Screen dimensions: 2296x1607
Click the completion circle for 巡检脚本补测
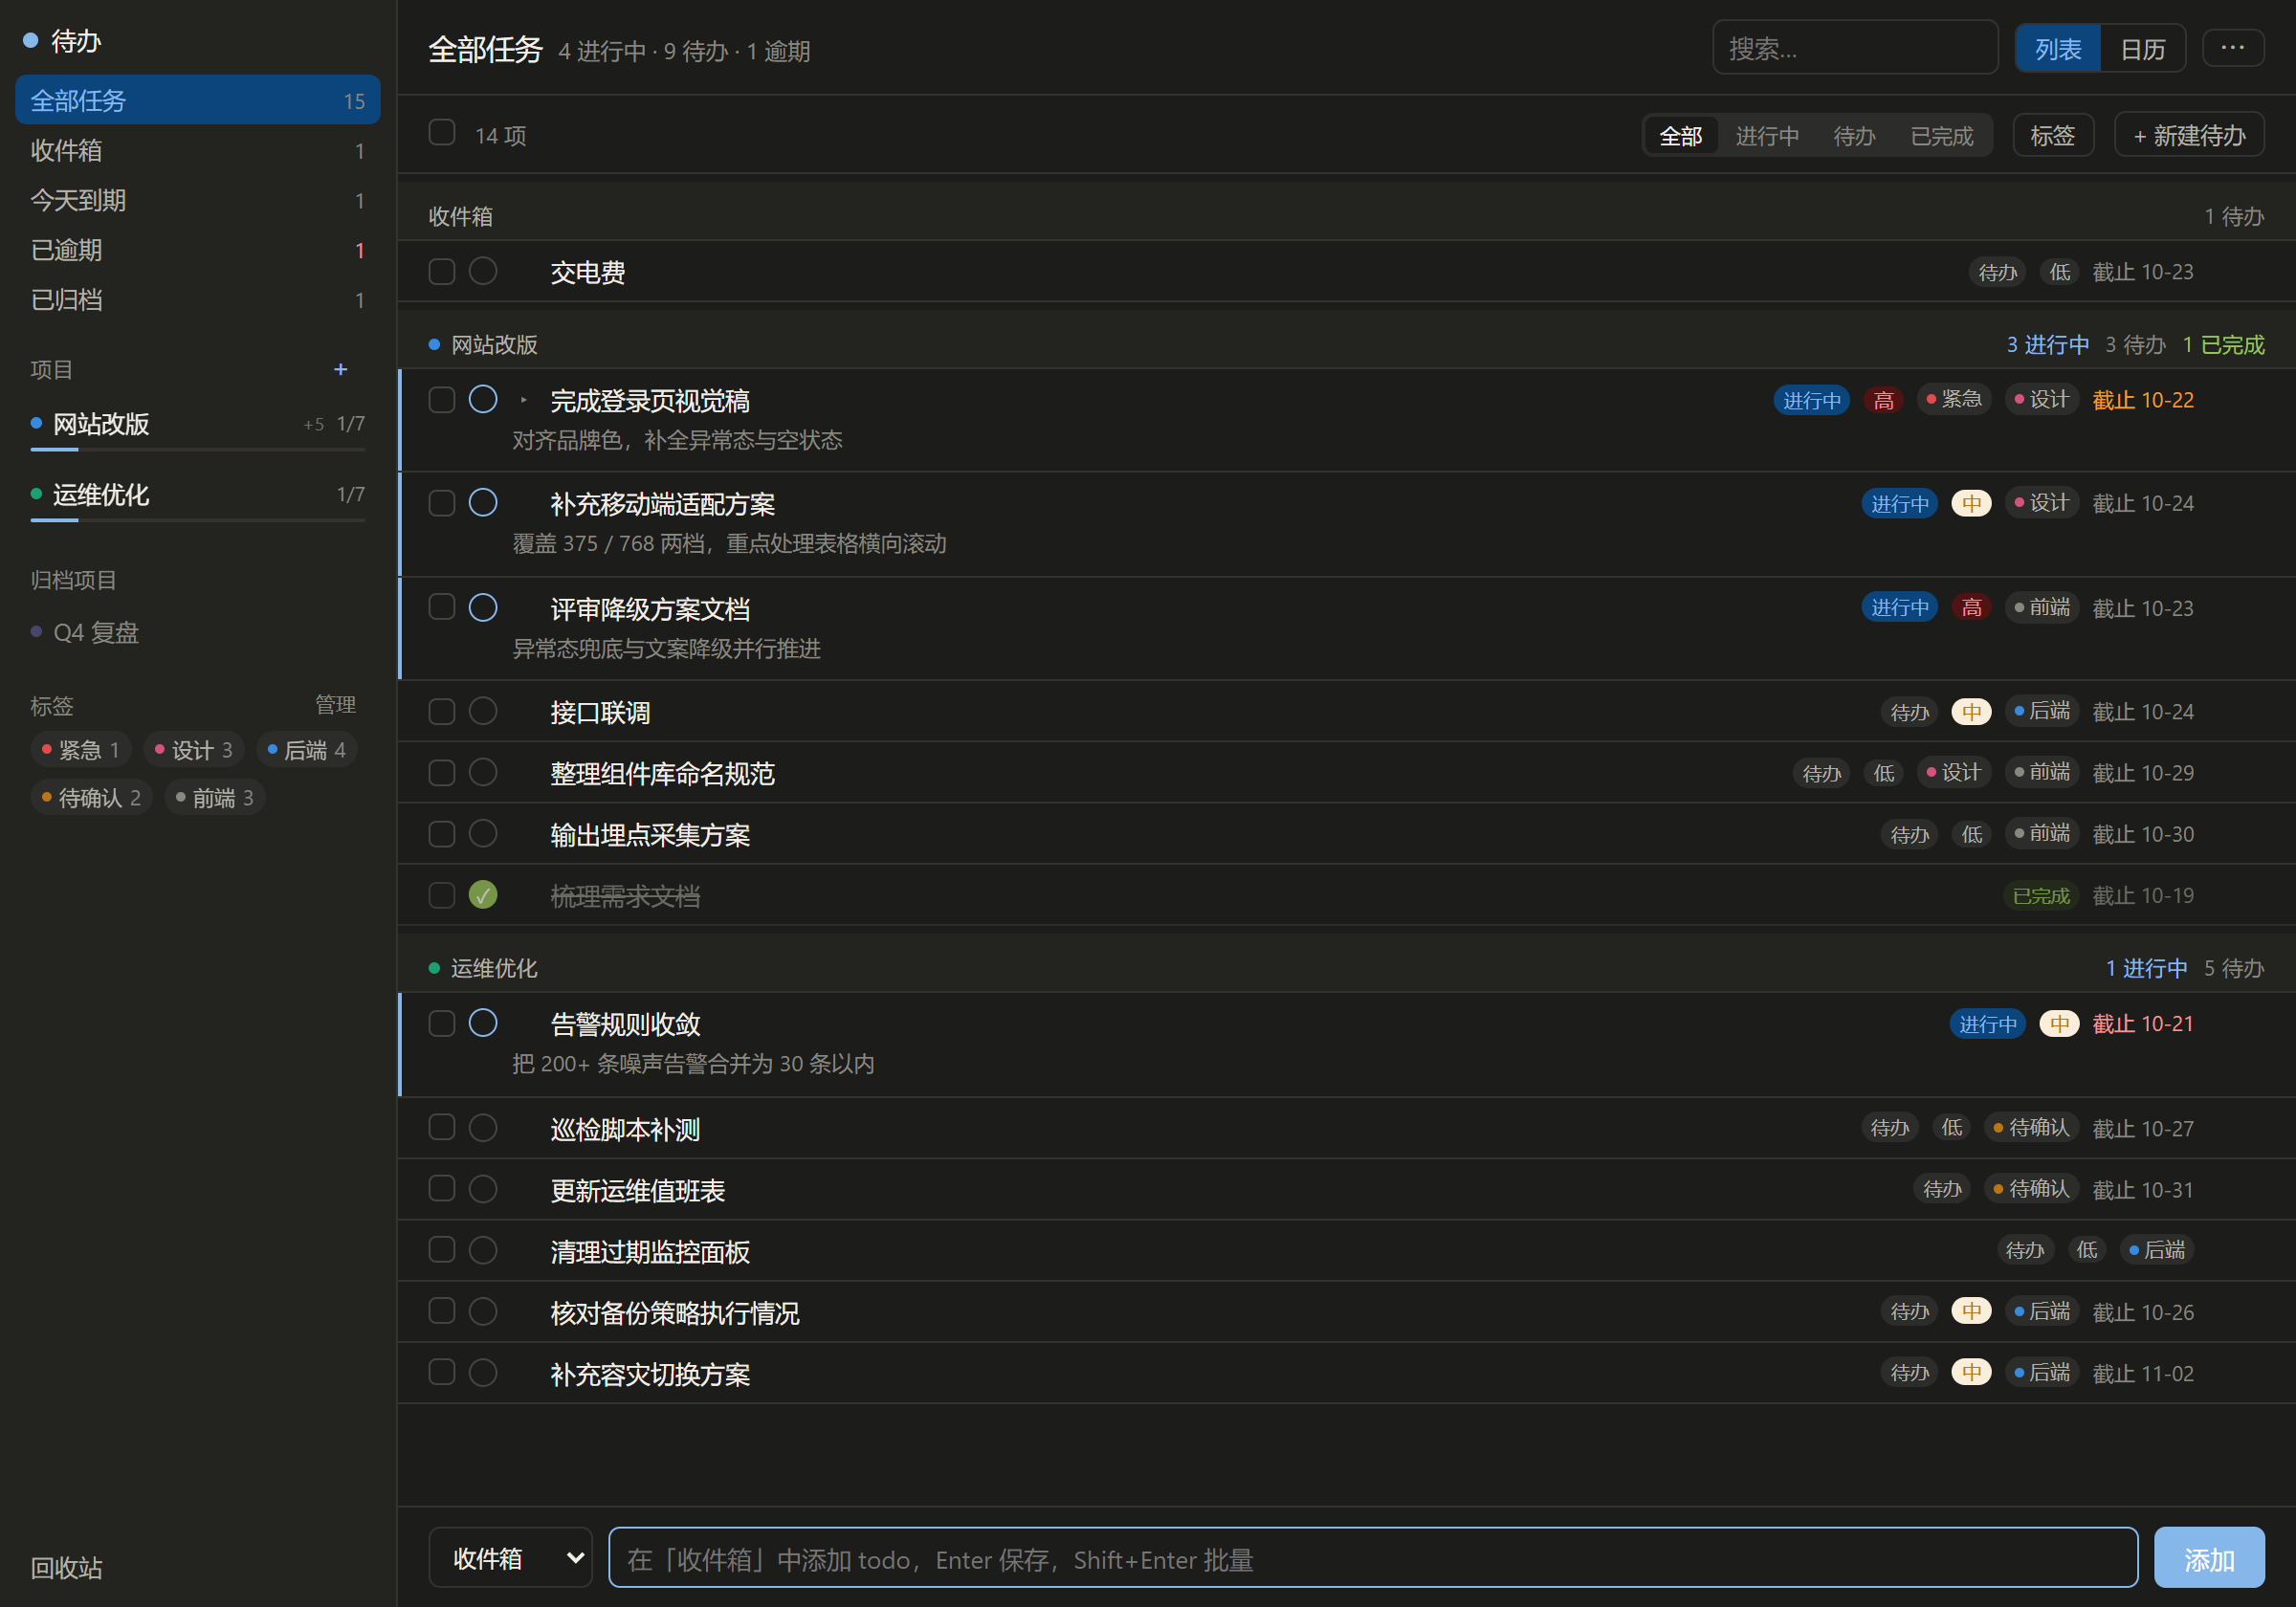click(483, 1128)
